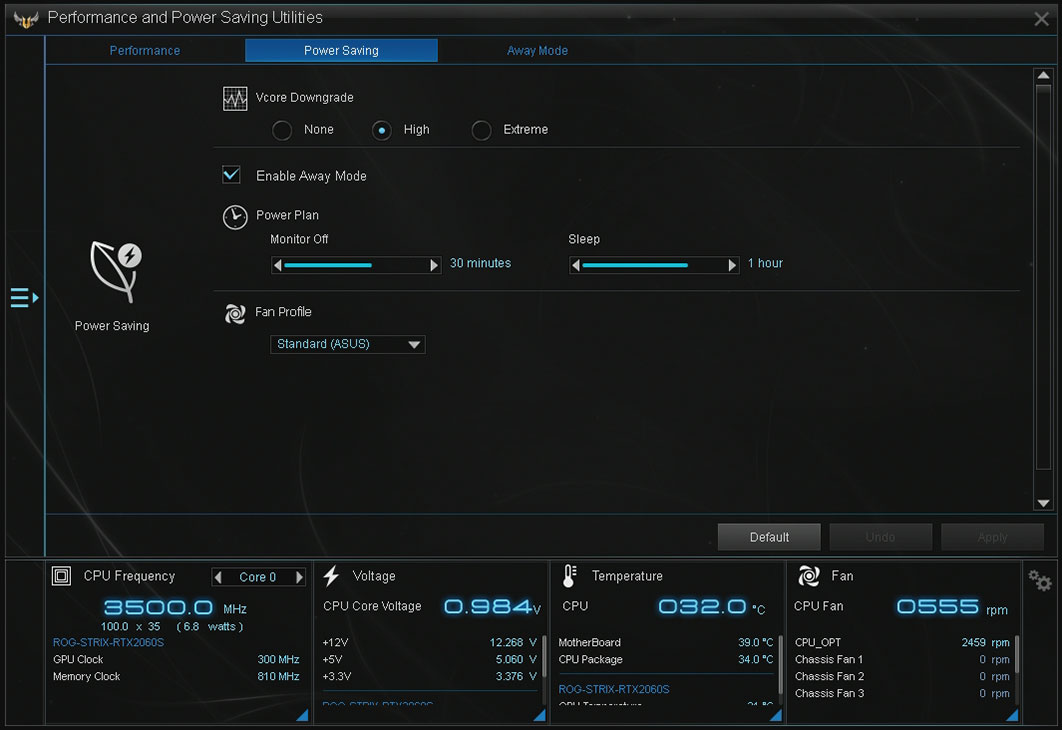The height and width of the screenshot is (730, 1062).
Task: Click the 1 hour Sleep value
Action: [765, 263]
